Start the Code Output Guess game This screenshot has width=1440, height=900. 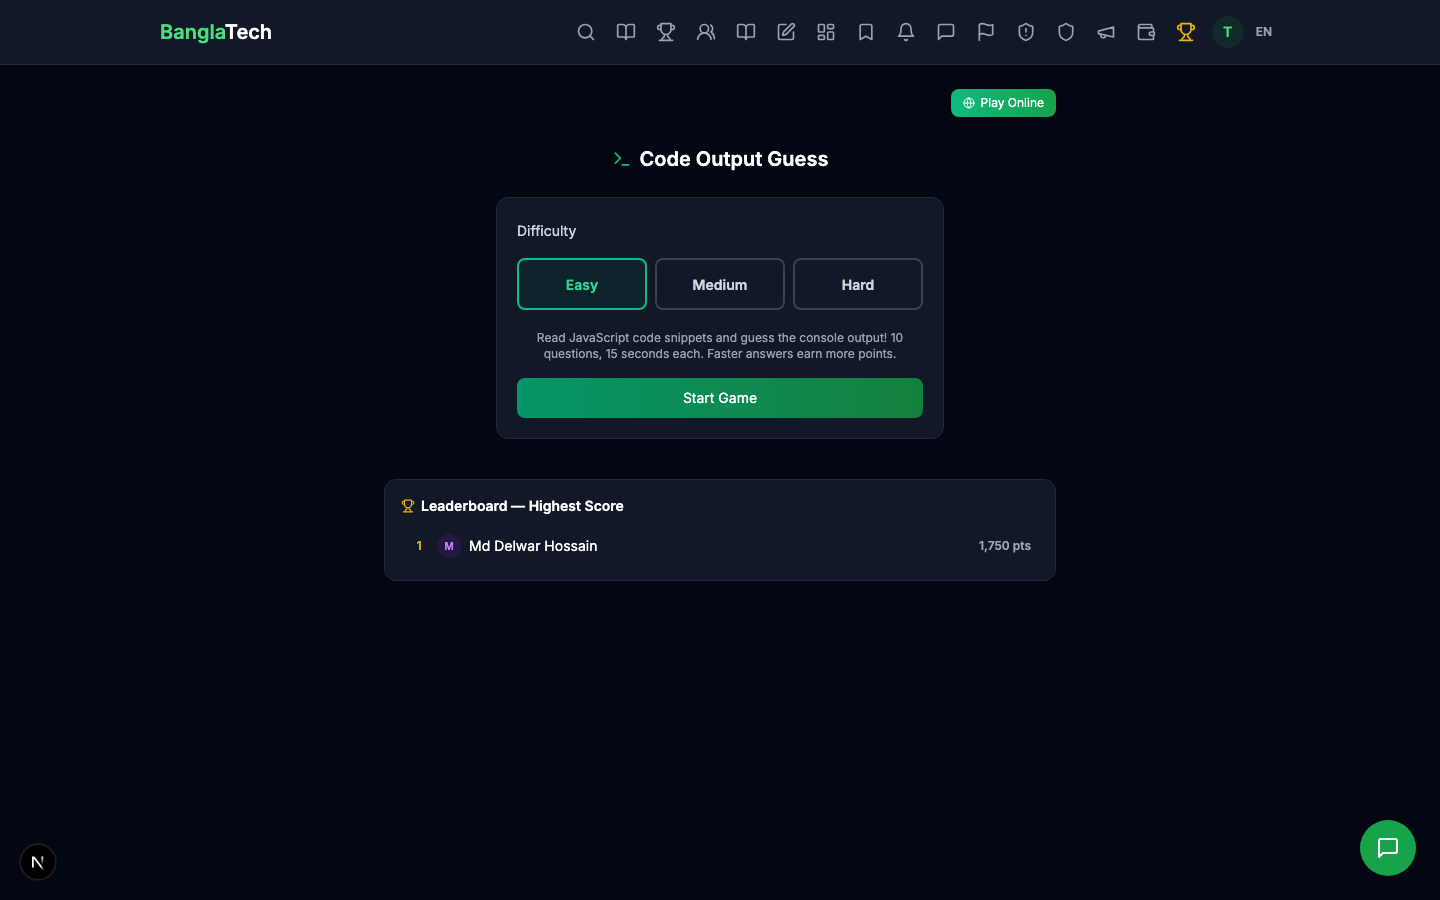tap(720, 398)
